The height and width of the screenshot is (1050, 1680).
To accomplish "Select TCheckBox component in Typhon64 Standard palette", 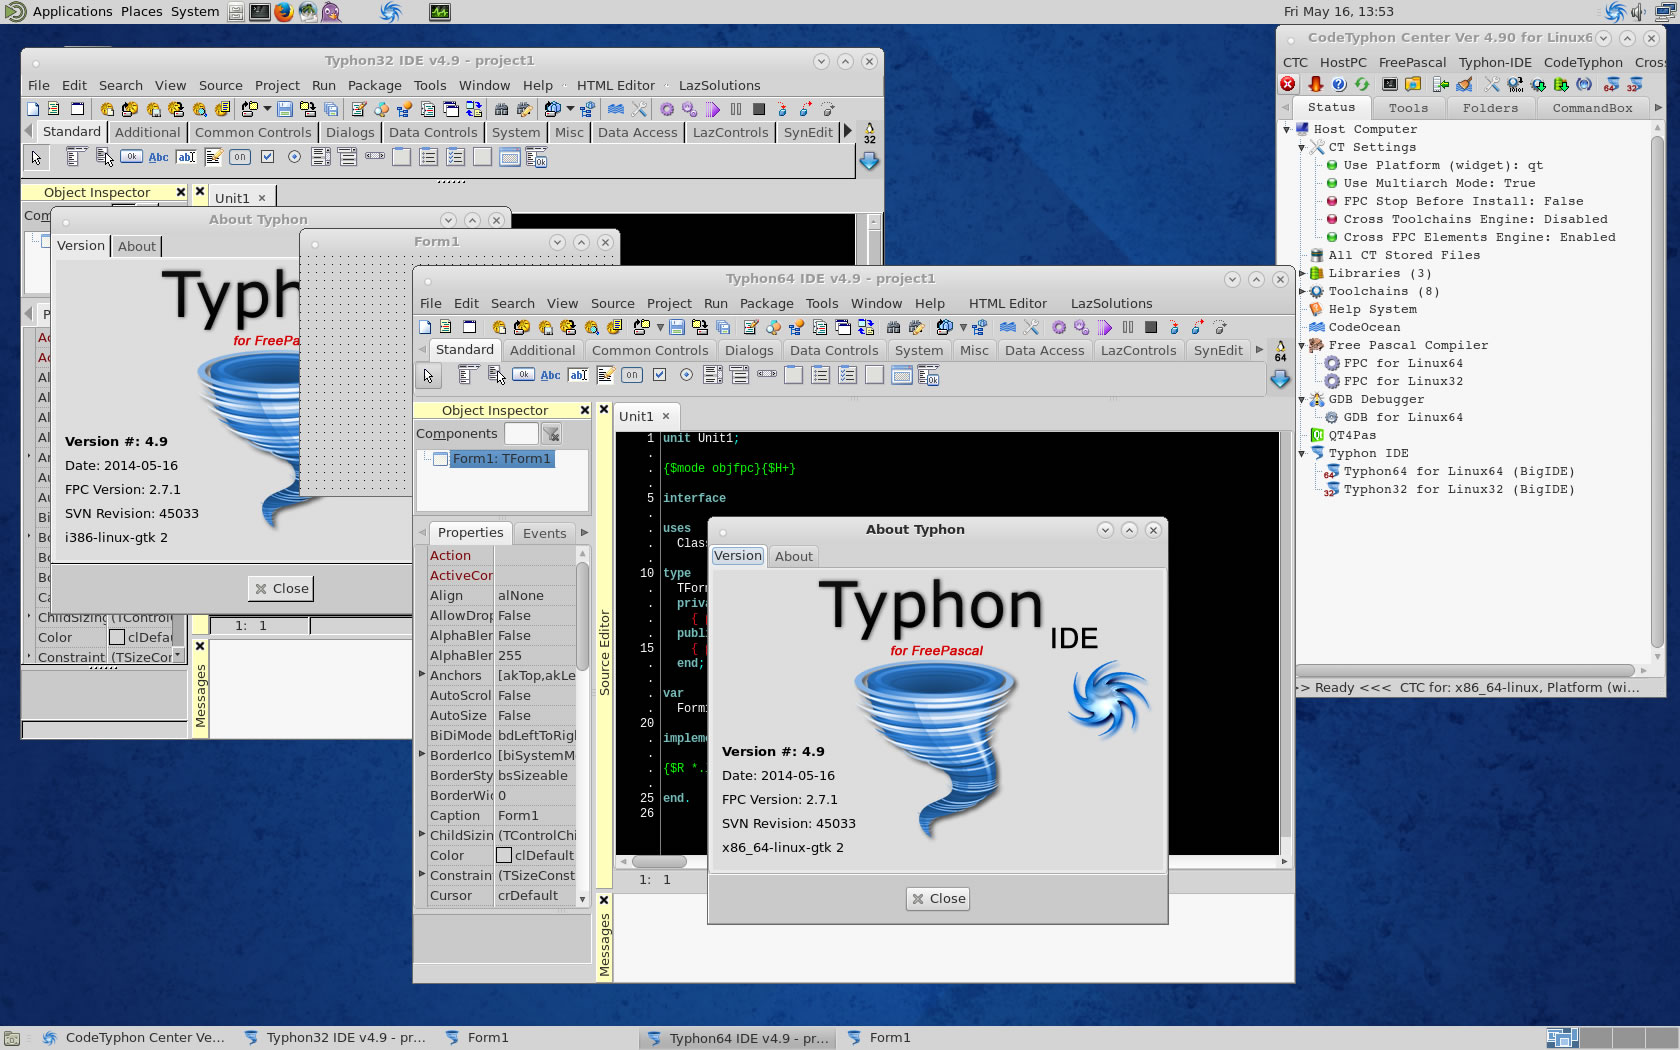I will click(x=659, y=376).
